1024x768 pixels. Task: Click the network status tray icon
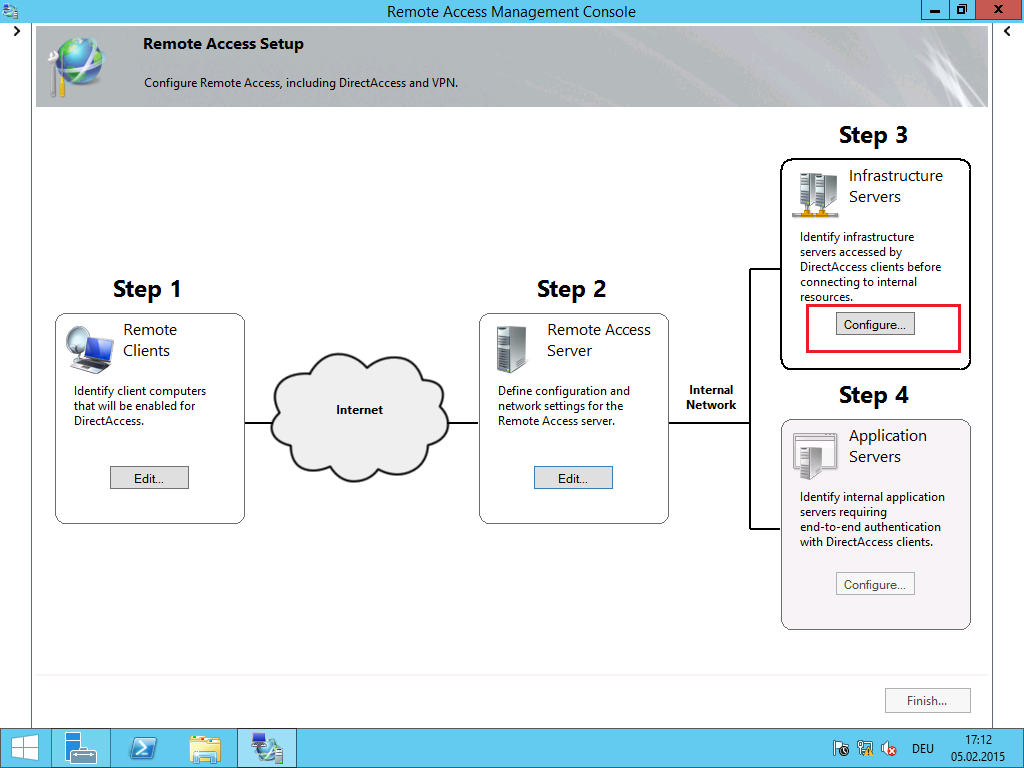point(865,748)
